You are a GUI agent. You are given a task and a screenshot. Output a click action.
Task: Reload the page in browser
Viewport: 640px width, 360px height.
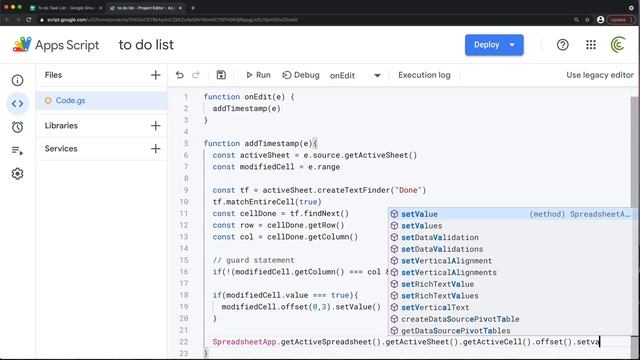(x=29, y=20)
